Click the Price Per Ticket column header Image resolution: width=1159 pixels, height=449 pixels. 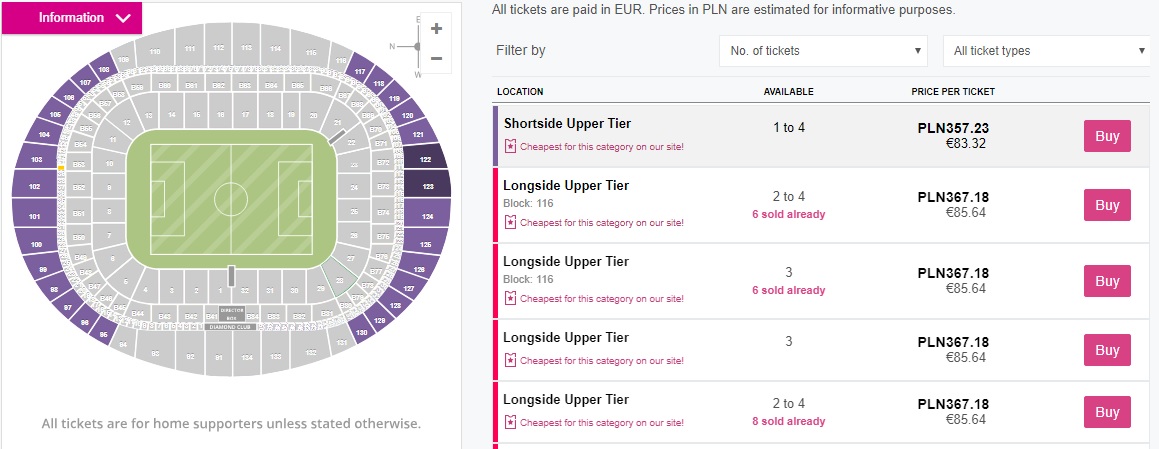[952, 92]
